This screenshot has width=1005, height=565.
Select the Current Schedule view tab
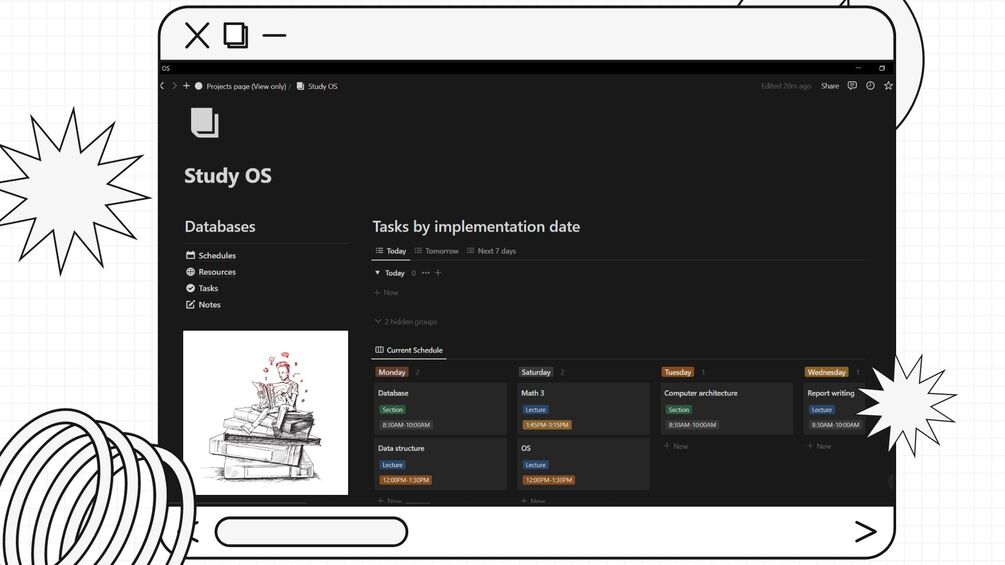(409, 350)
